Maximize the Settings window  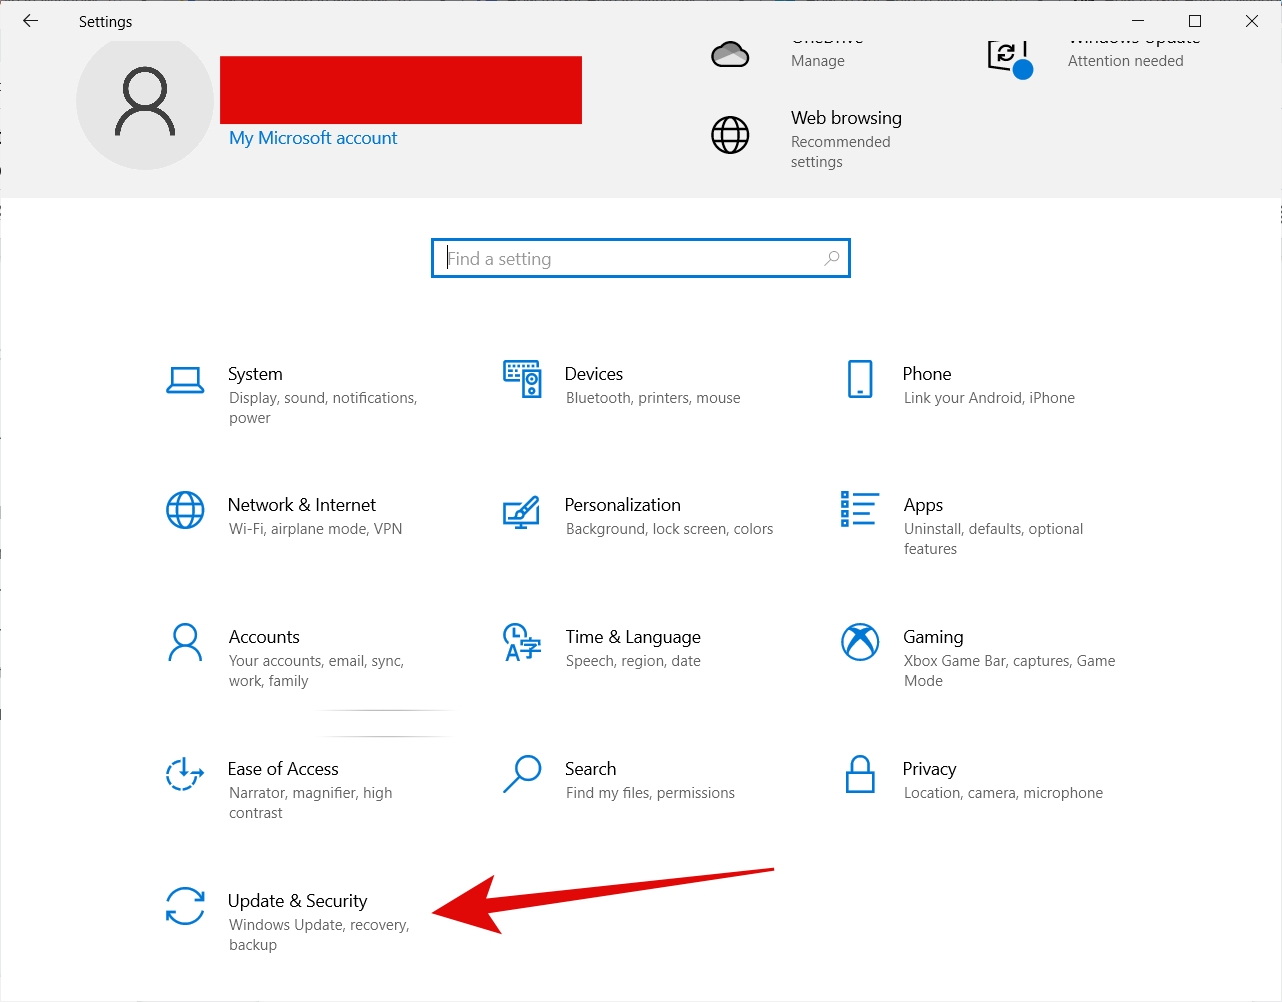tap(1195, 21)
